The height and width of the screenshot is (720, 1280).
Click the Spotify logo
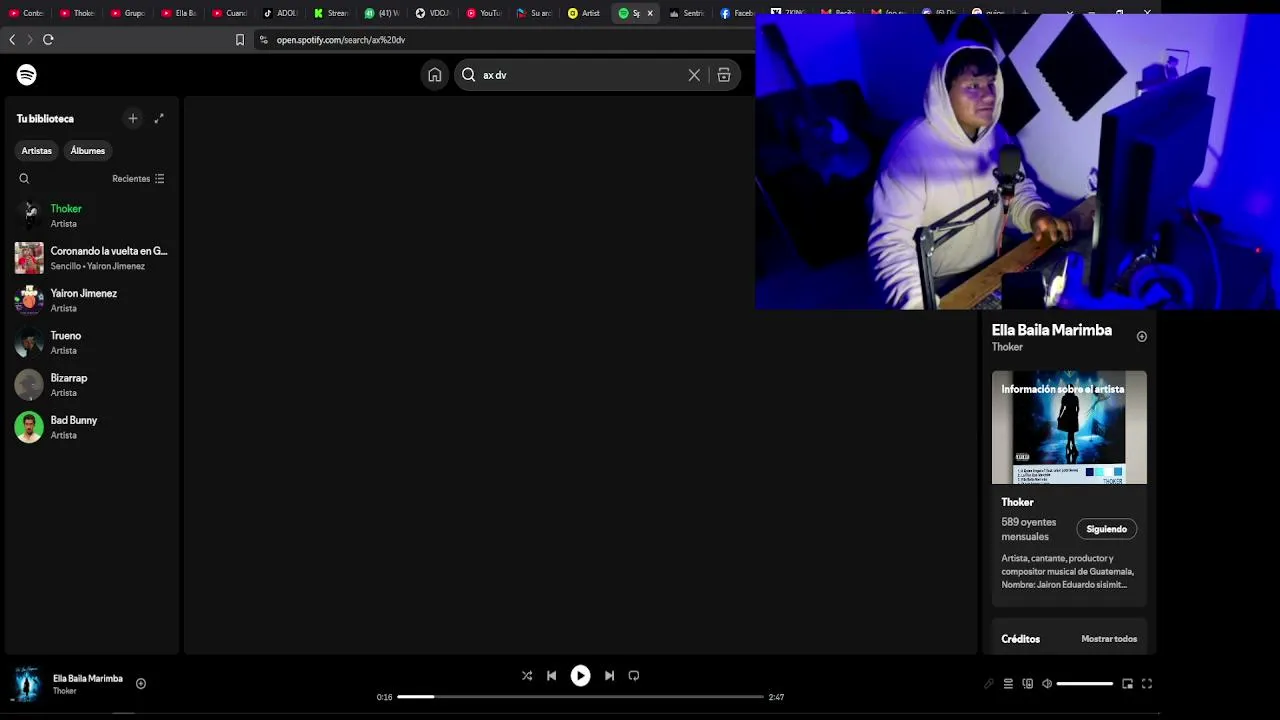(x=27, y=75)
